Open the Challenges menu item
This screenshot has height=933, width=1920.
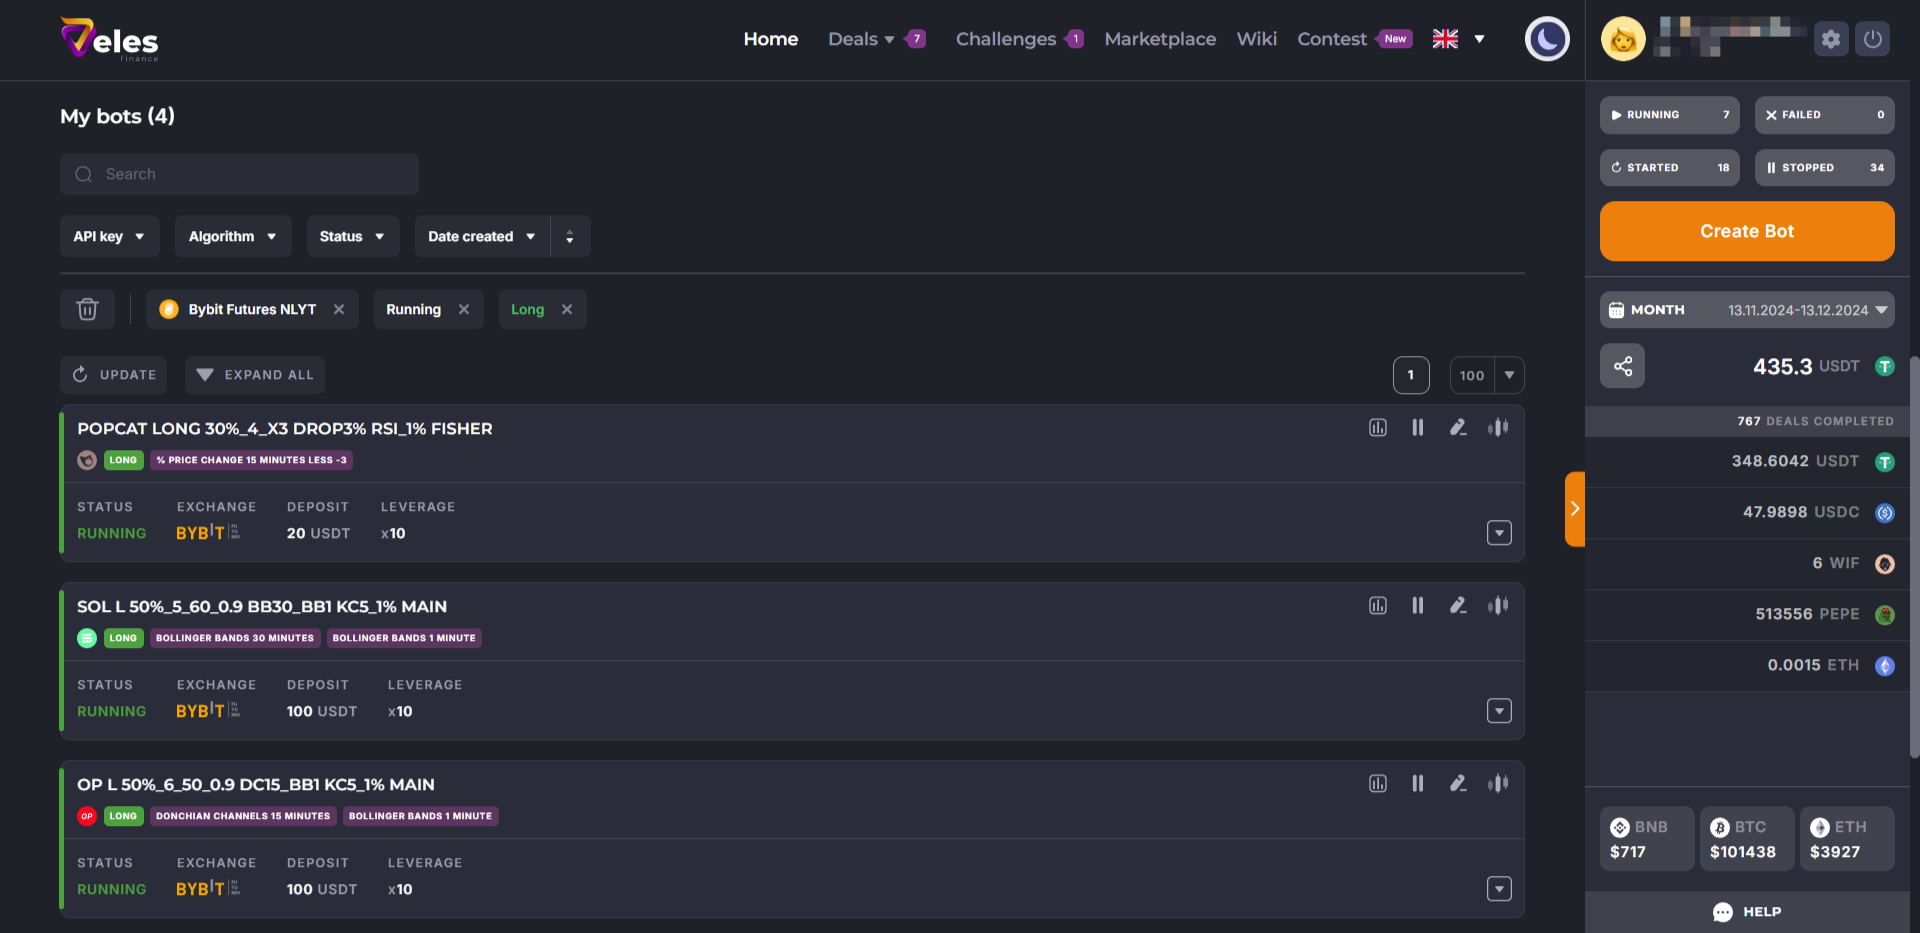(x=1005, y=39)
